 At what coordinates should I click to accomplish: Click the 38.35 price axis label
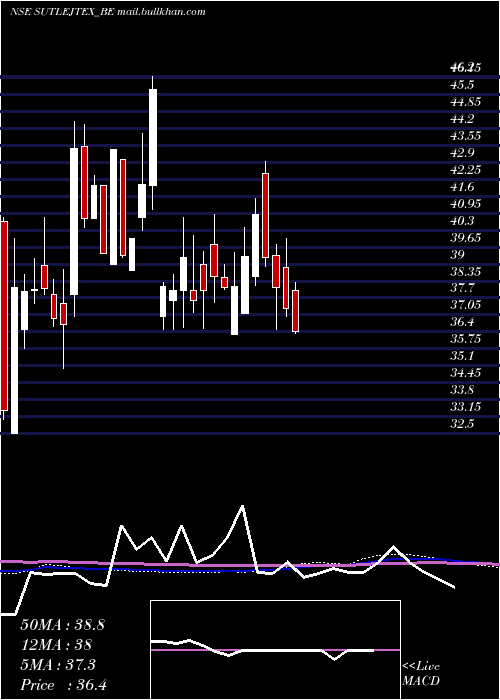(x=466, y=272)
